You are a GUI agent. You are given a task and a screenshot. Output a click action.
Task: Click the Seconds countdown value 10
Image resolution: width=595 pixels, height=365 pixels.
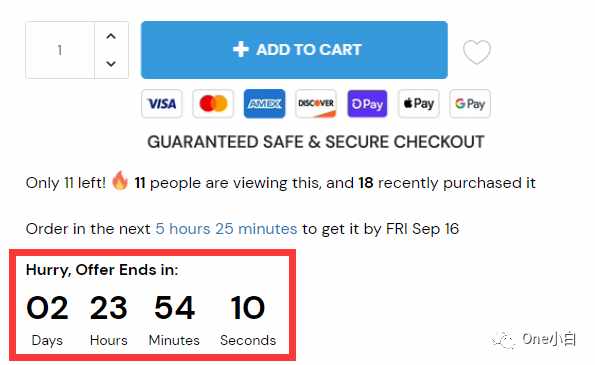(x=248, y=308)
